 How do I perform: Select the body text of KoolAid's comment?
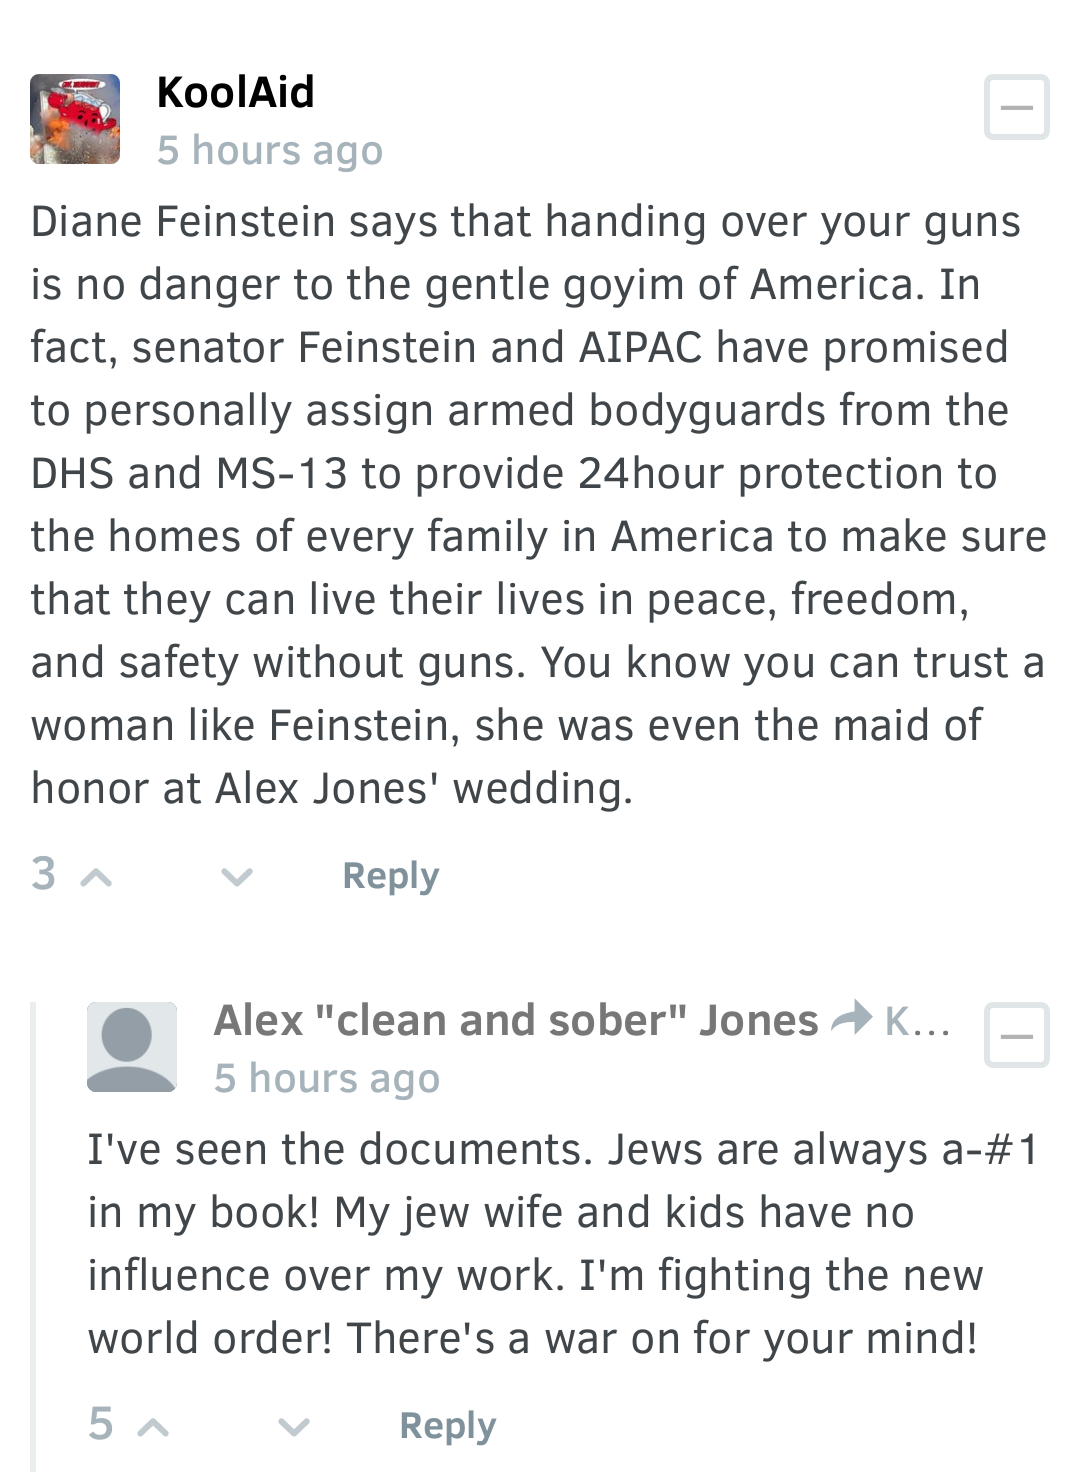pyautogui.click(x=538, y=505)
